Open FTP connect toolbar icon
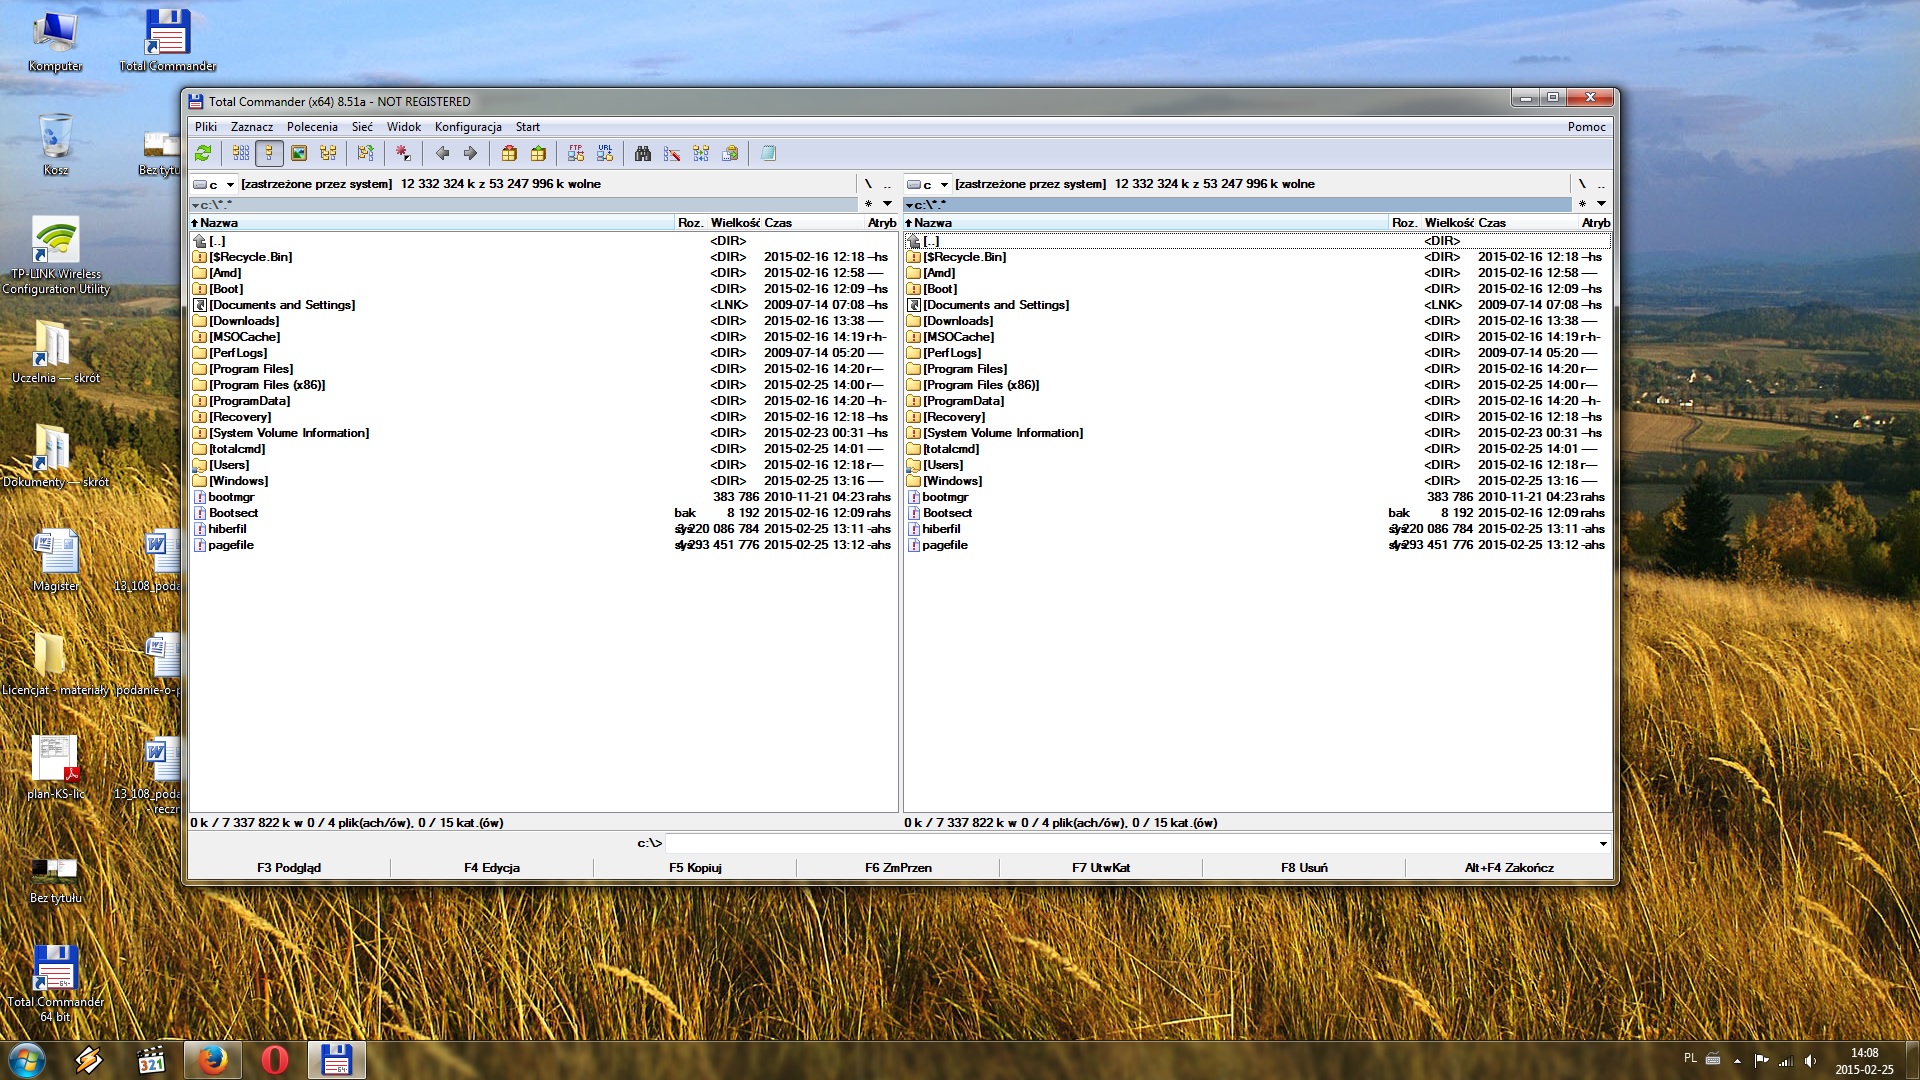The height and width of the screenshot is (1080, 1920). click(576, 153)
